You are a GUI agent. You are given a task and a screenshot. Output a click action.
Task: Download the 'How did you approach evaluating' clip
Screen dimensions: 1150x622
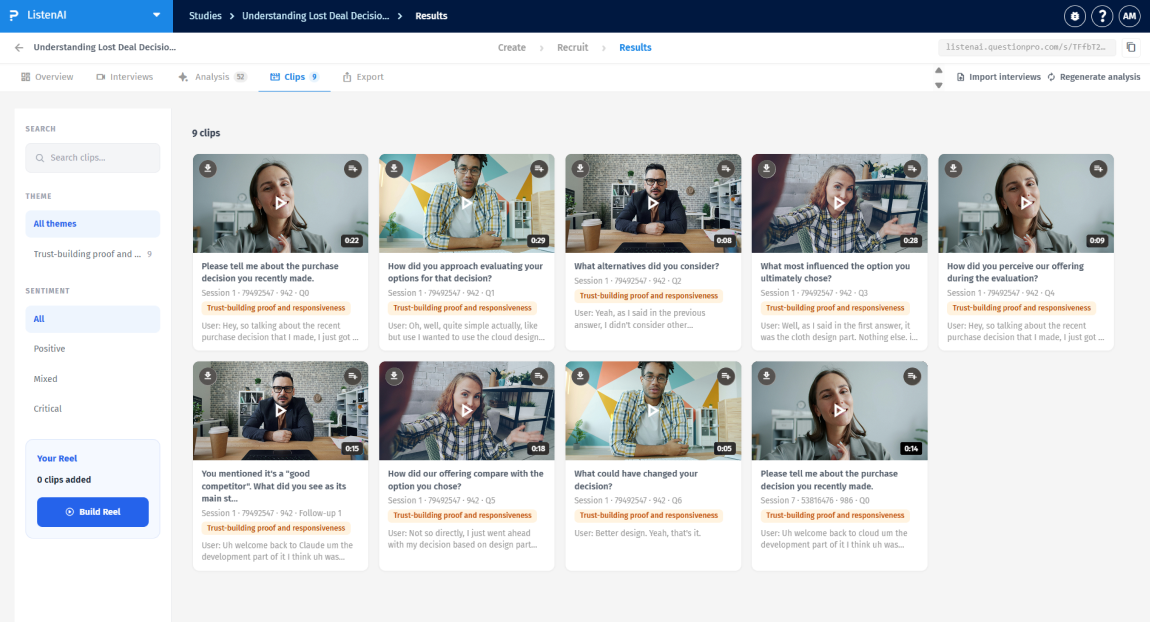coord(395,169)
